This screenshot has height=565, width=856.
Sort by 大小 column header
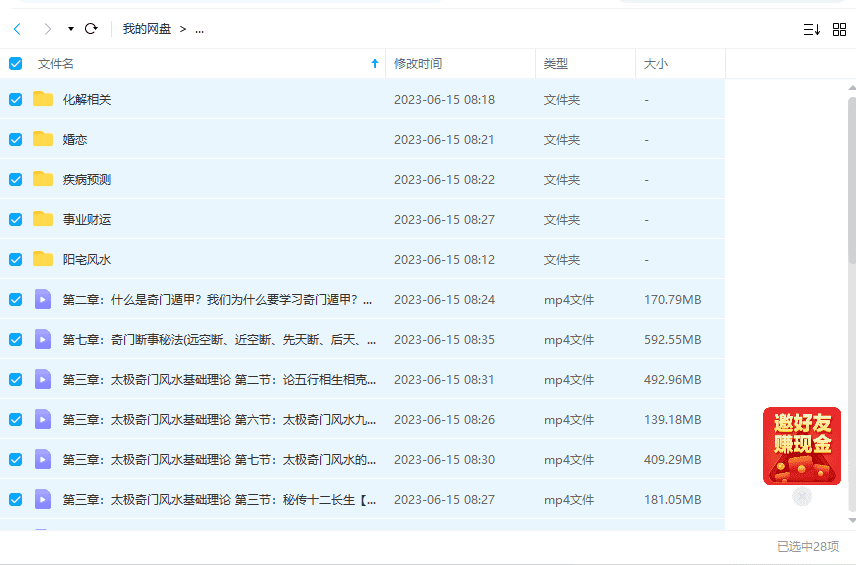tap(656, 64)
